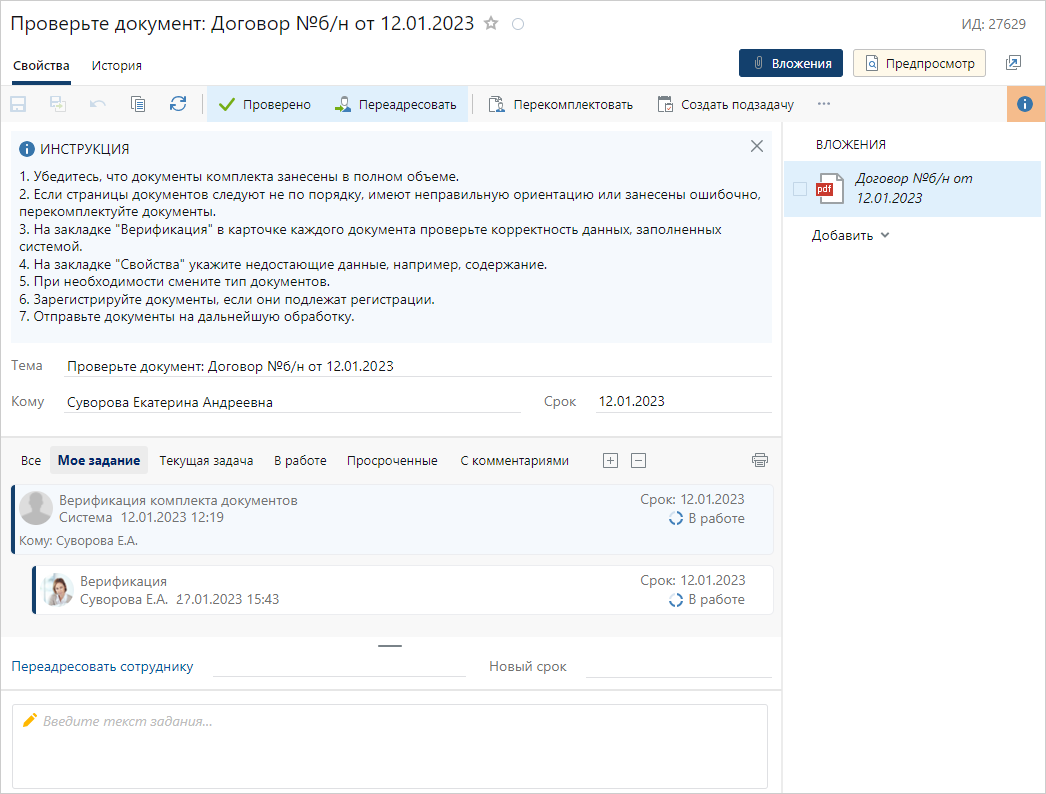Open the Договор №б/н PDF attachment
This screenshot has height=794, width=1046.
point(913,188)
